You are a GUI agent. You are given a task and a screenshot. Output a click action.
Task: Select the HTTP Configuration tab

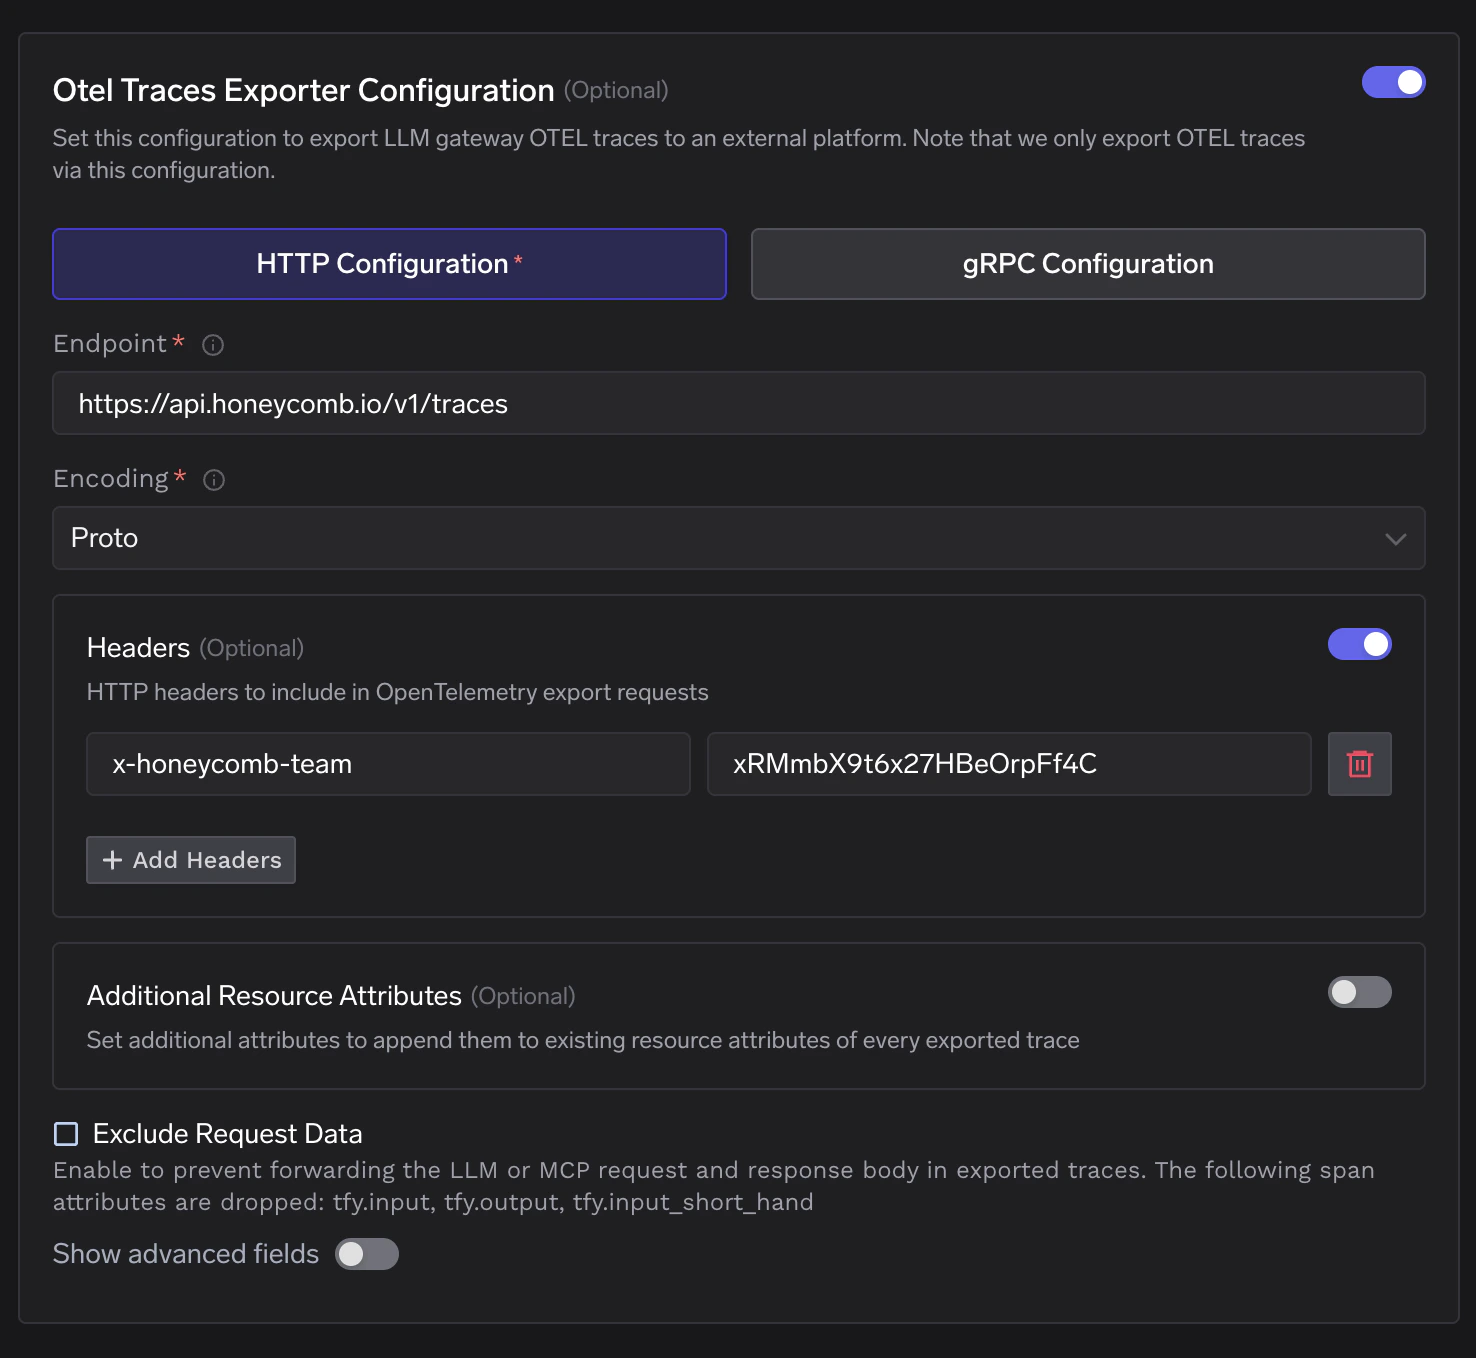coord(389,264)
